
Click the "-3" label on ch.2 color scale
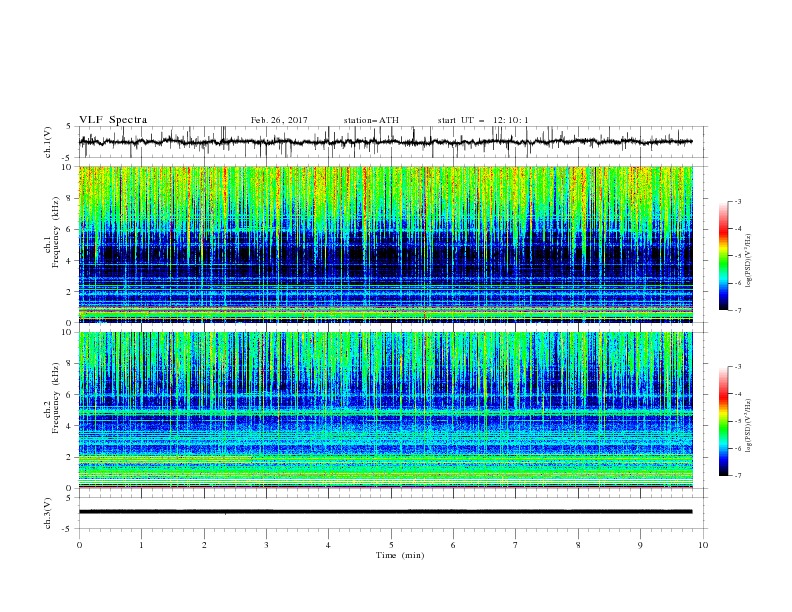pos(737,367)
